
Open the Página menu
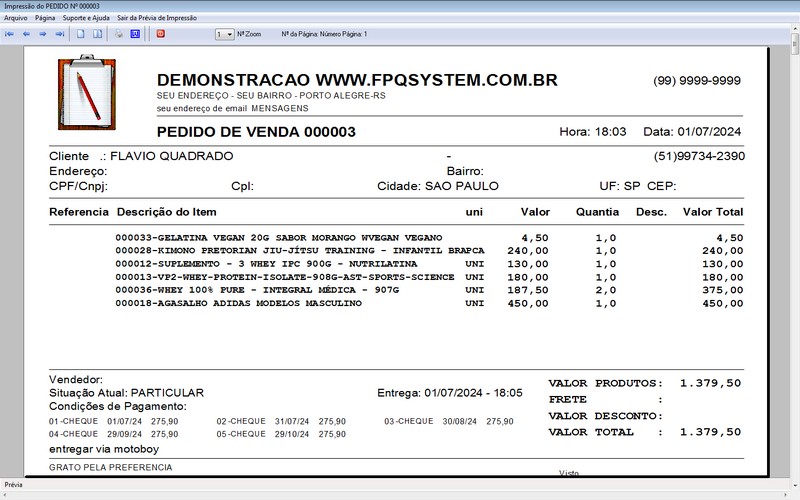45,18
